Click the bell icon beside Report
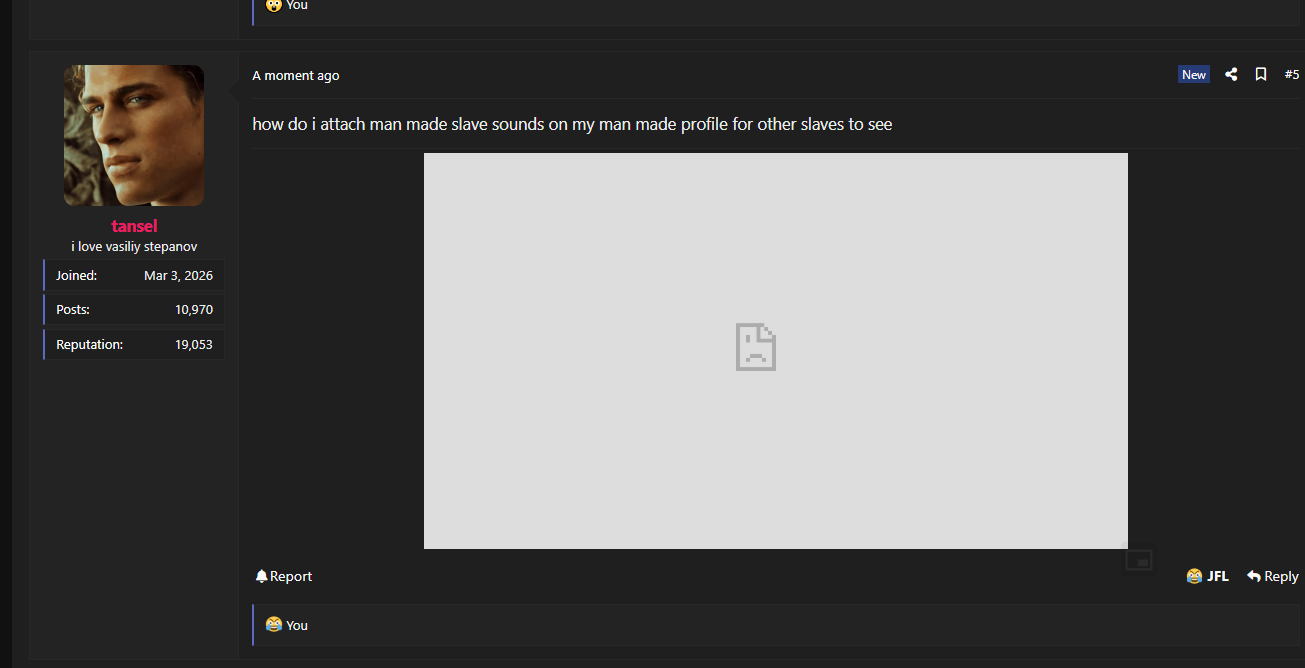The width and height of the screenshot is (1305, 668). point(262,576)
